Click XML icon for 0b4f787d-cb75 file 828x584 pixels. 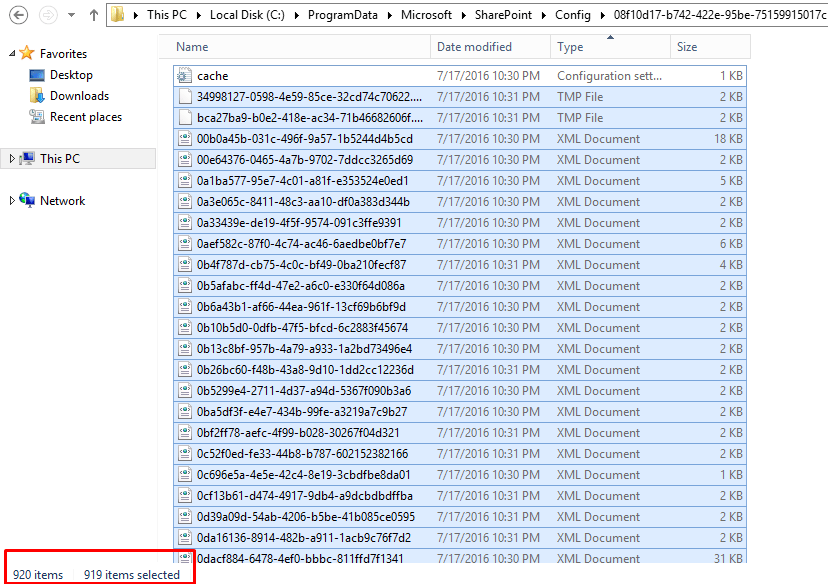coord(184,265)
